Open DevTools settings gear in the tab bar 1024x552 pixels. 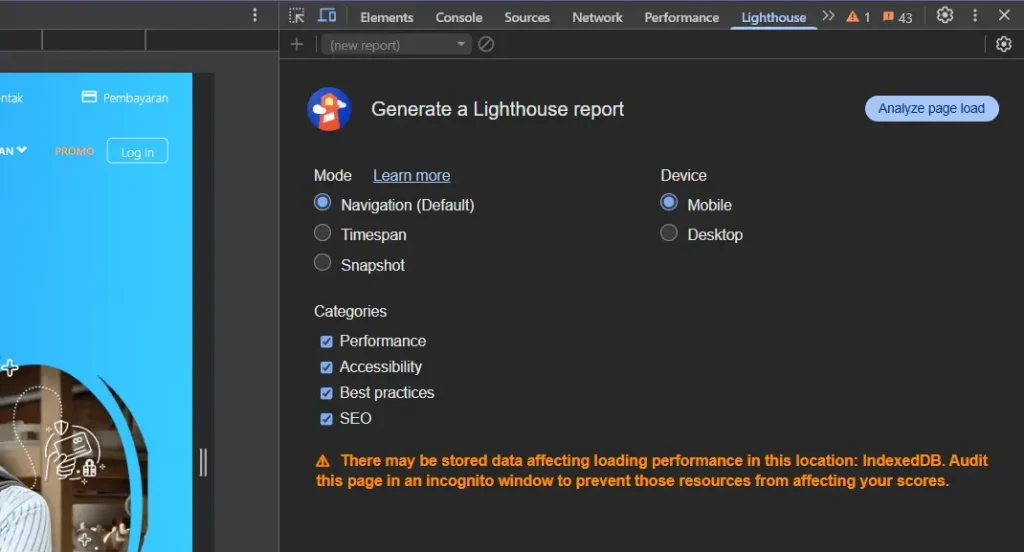click(x=945, y=15)
